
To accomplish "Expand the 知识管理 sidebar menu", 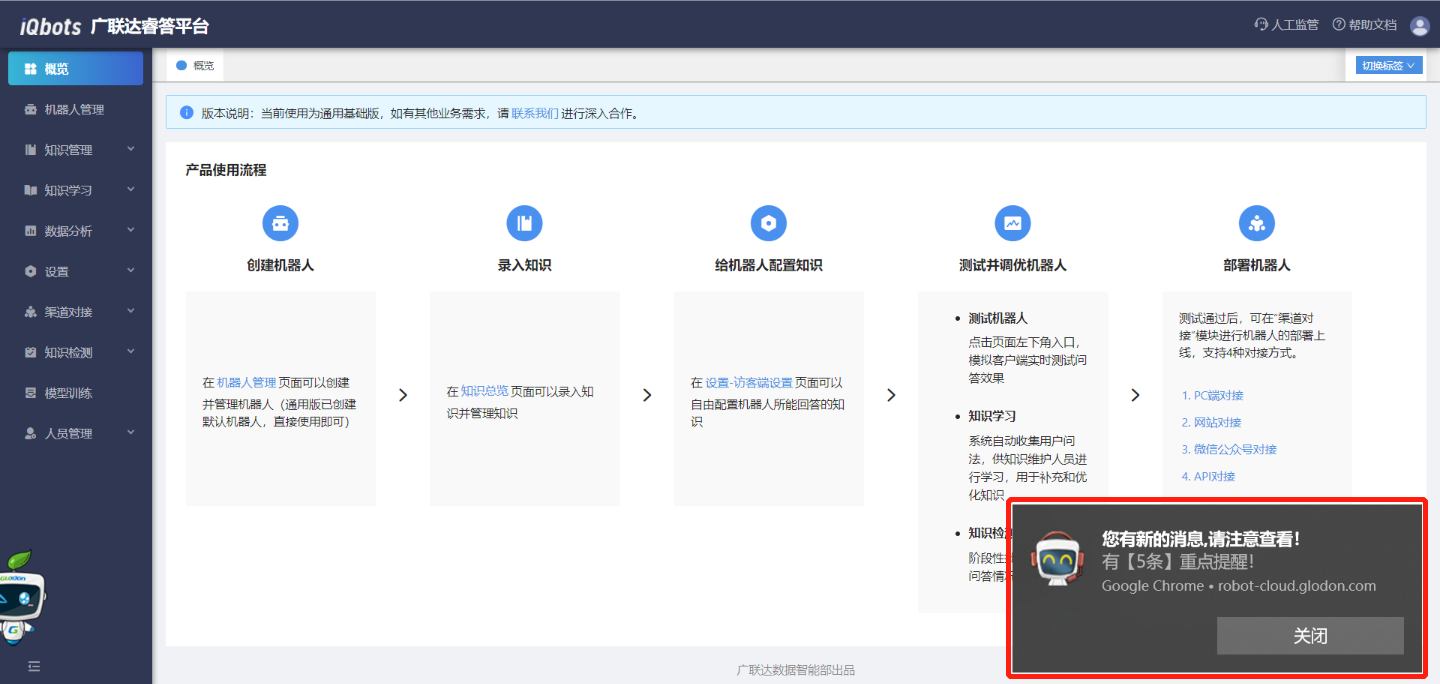I will [x=76, y=150].
